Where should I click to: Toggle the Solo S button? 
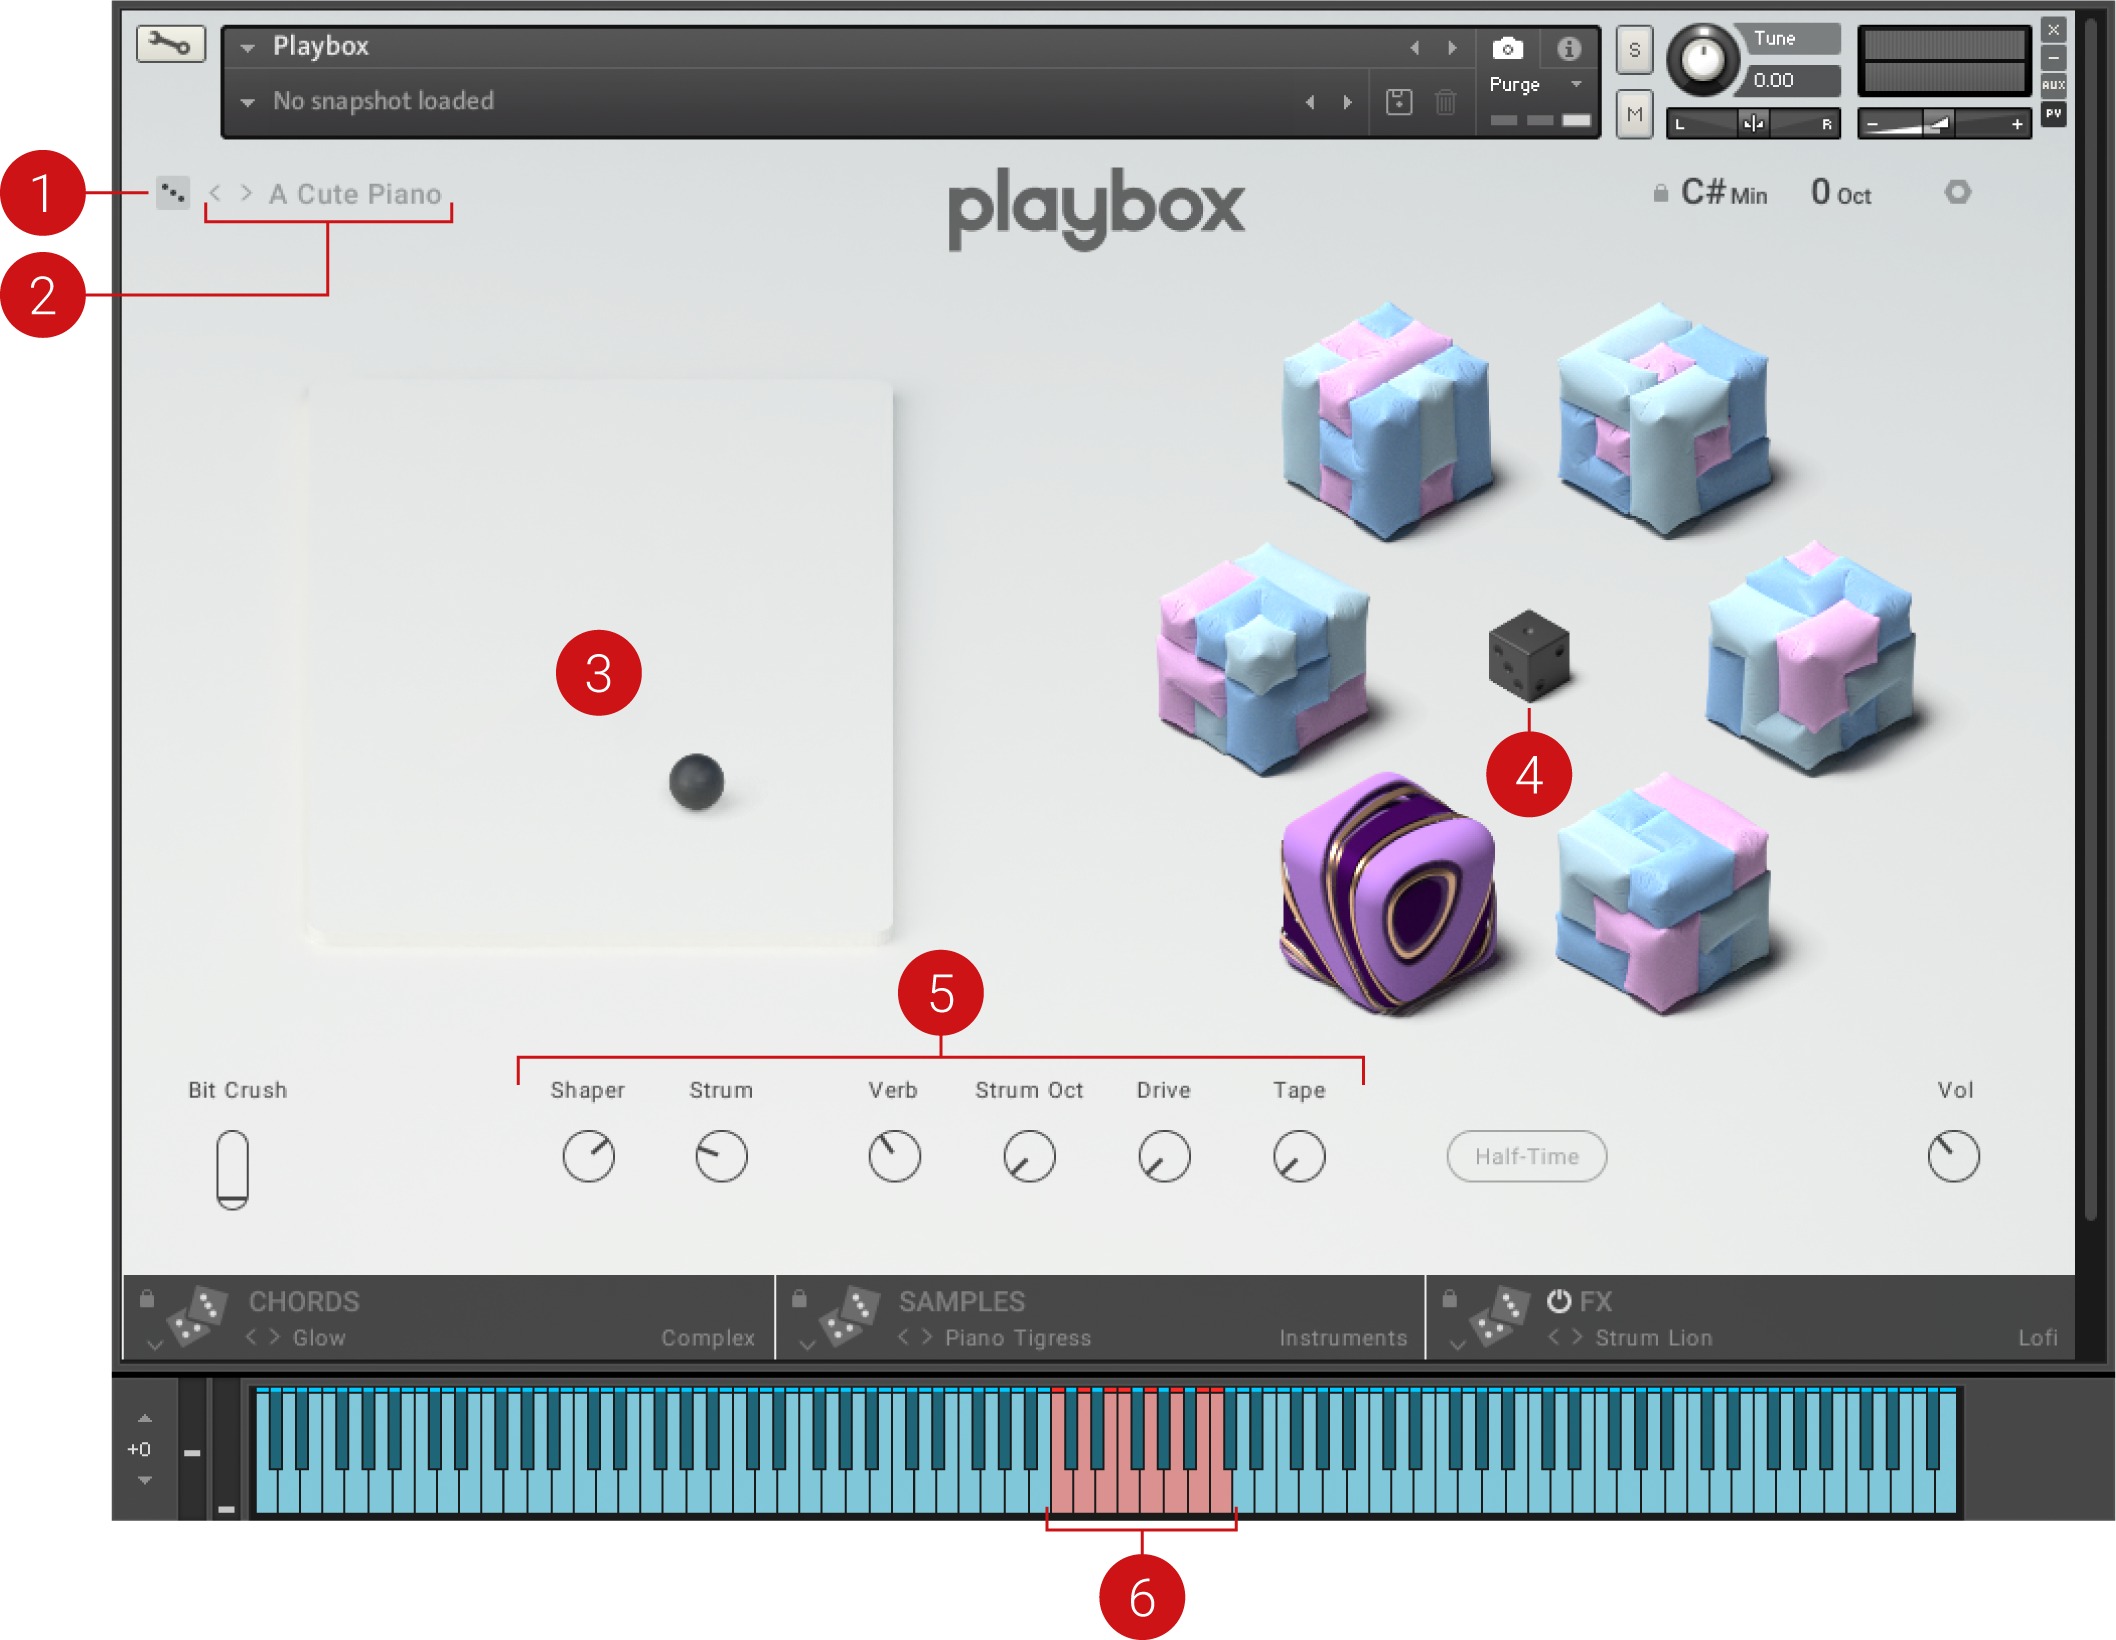coord(1634,50)
